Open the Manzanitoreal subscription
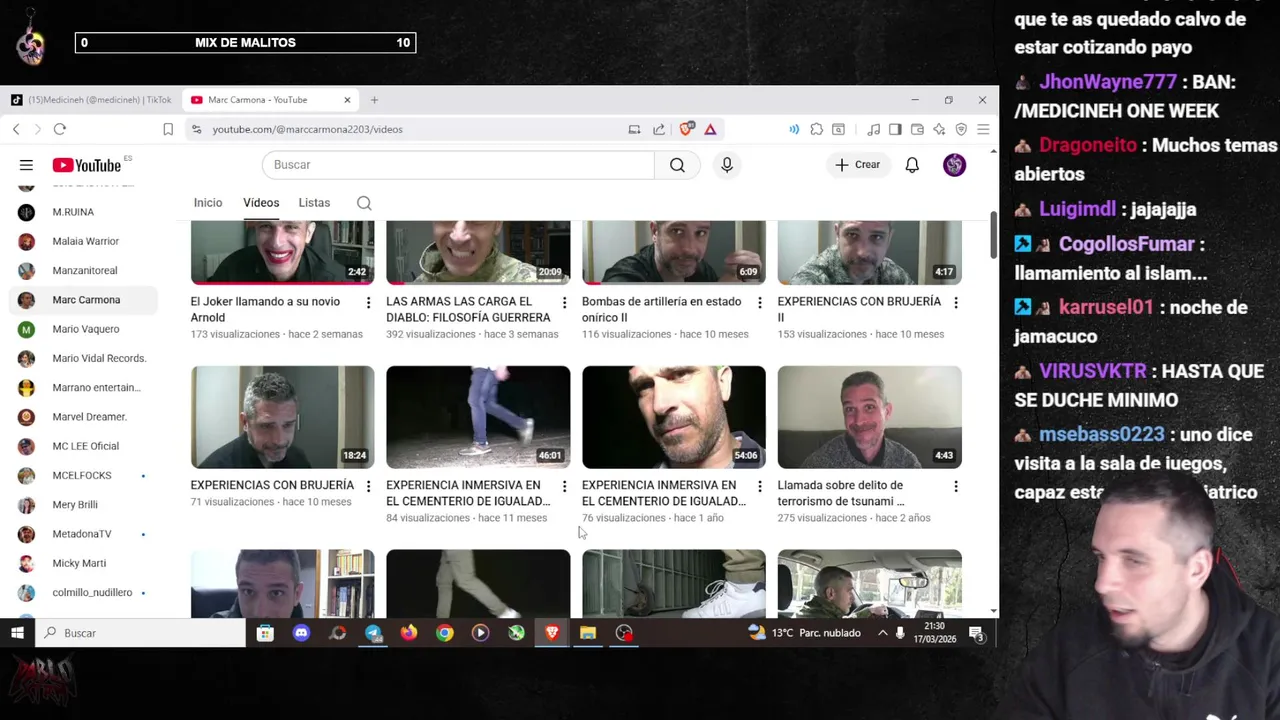The image size is (1280, 720). click(x=85, y=270)
